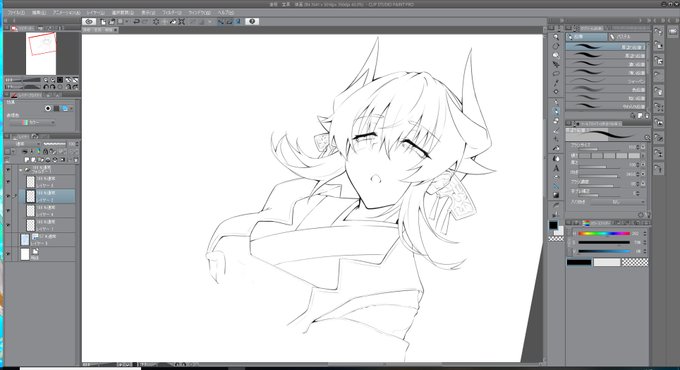Click the Layer color icon in Layer Property
This screenshot has height=370, width=680.
[65, 108]
